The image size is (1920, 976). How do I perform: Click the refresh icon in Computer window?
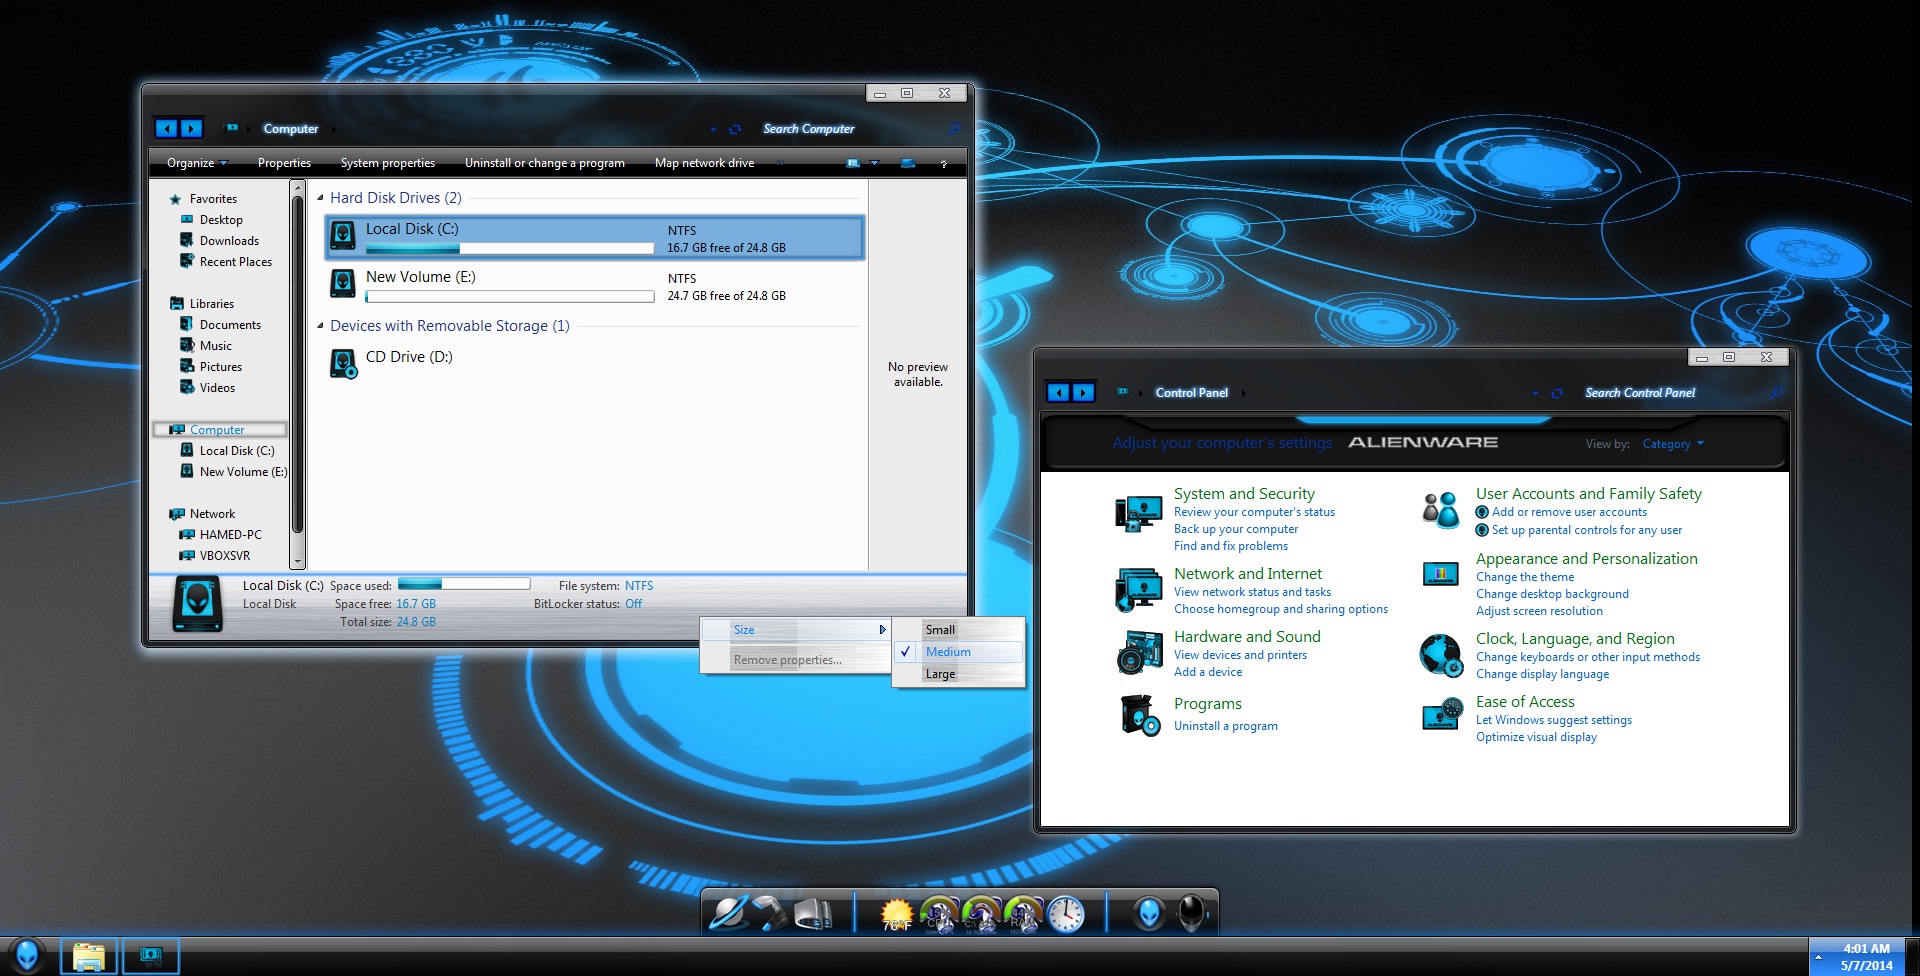(735, 129)
